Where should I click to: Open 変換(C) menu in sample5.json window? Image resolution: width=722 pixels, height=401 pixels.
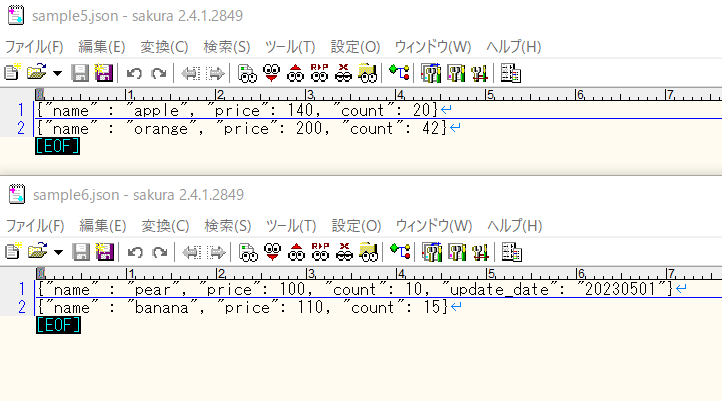164,46
